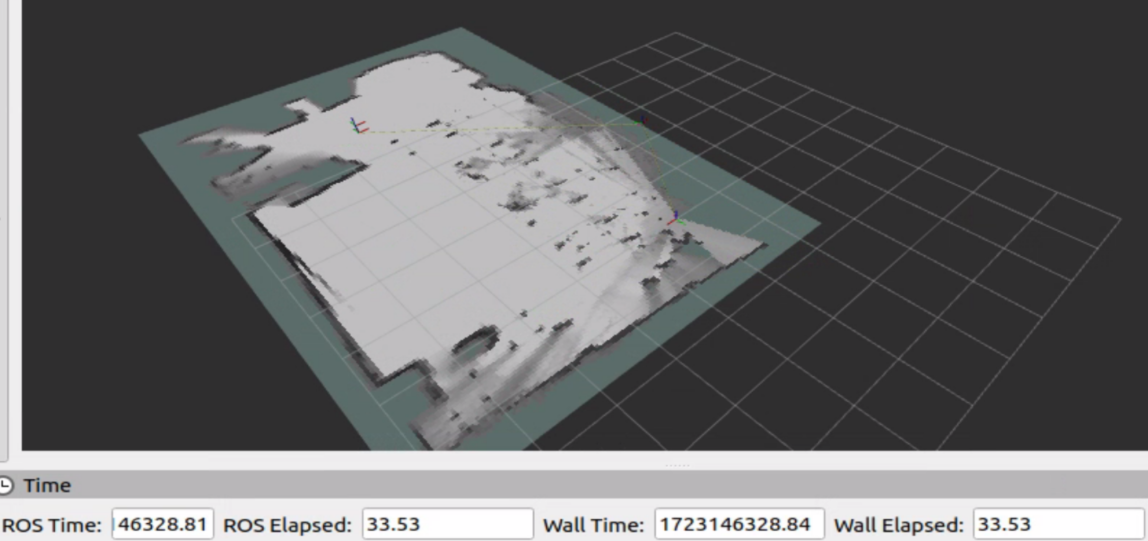1148x541 pixels.
Task: Click the axes marker in upper-left map area
Action: pos(356,126)
